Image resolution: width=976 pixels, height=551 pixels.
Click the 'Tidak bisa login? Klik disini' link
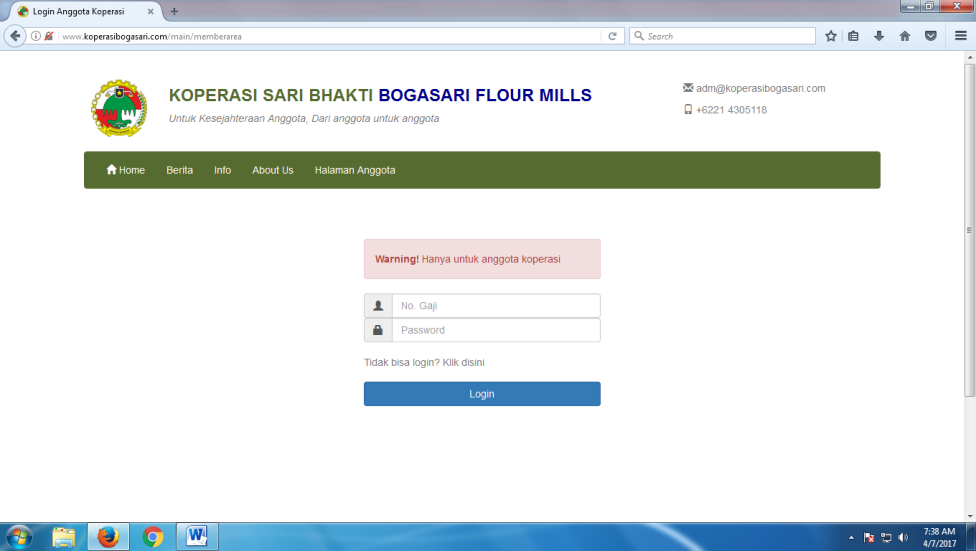coord(424,362)
